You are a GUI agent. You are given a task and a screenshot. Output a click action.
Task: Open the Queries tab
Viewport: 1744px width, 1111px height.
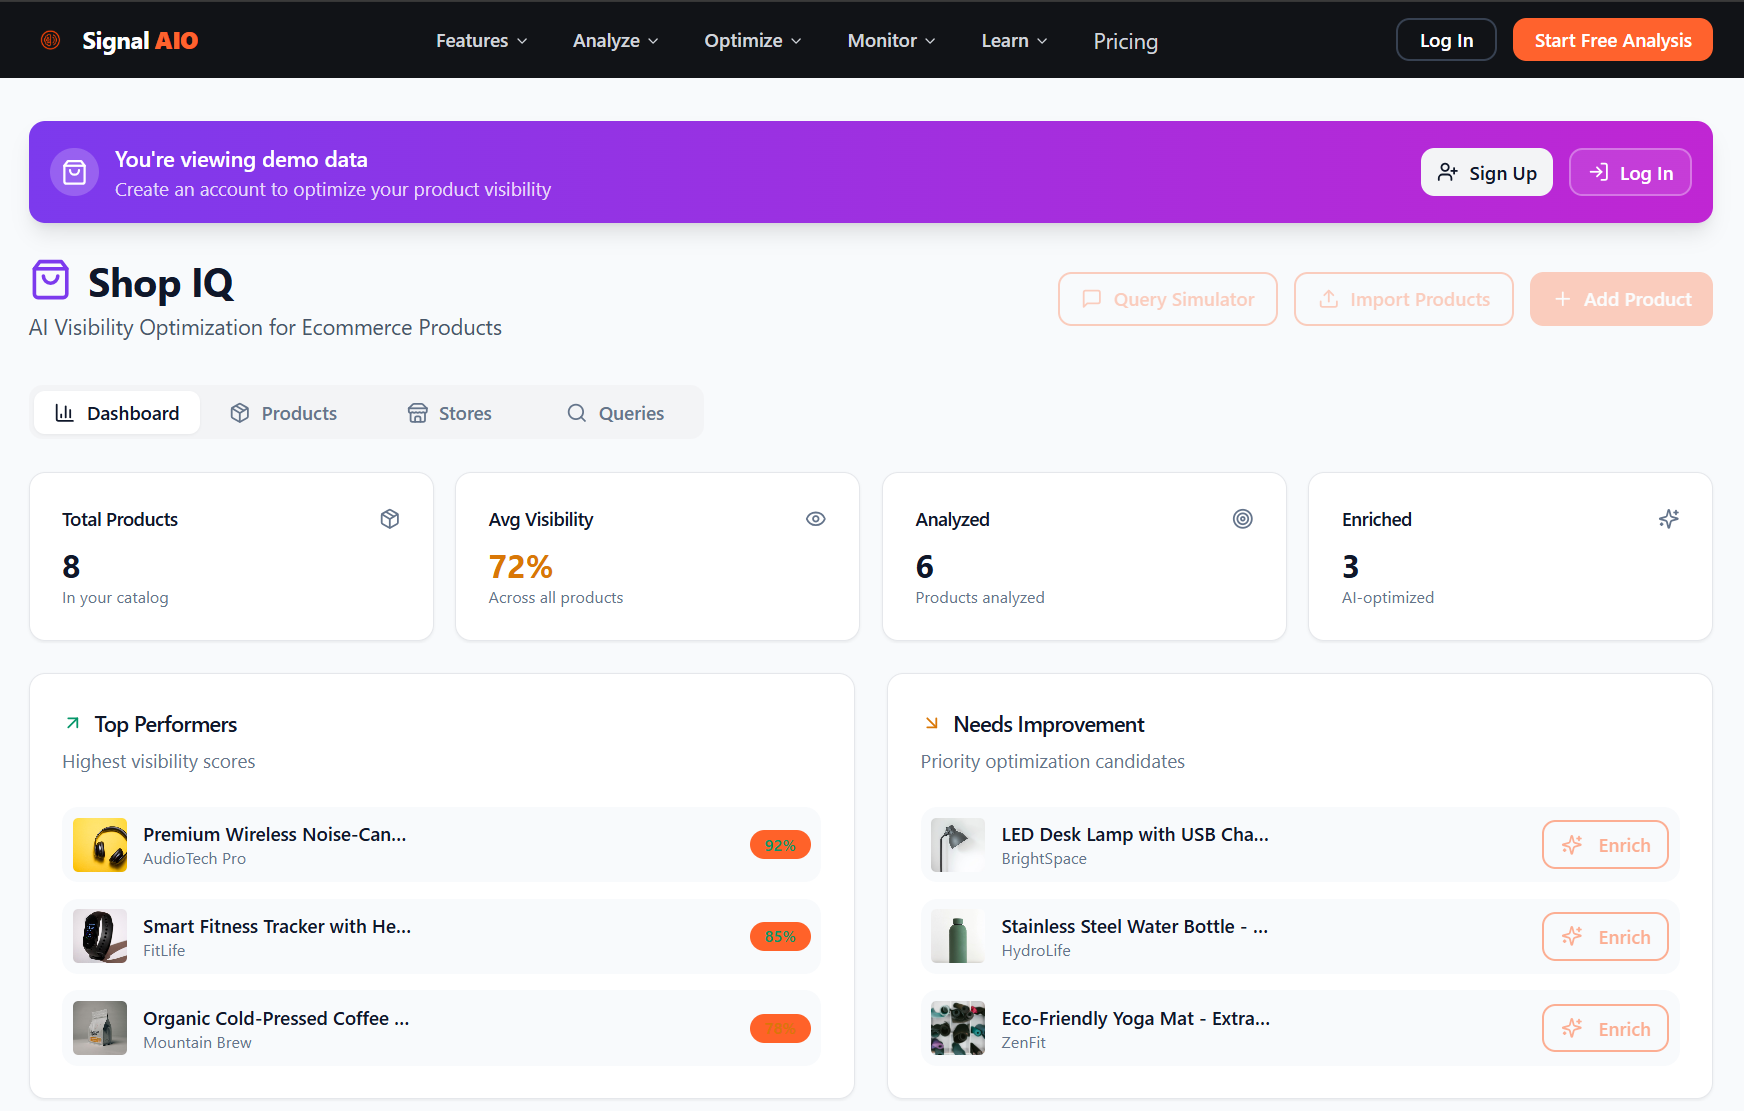pos(615,412)
